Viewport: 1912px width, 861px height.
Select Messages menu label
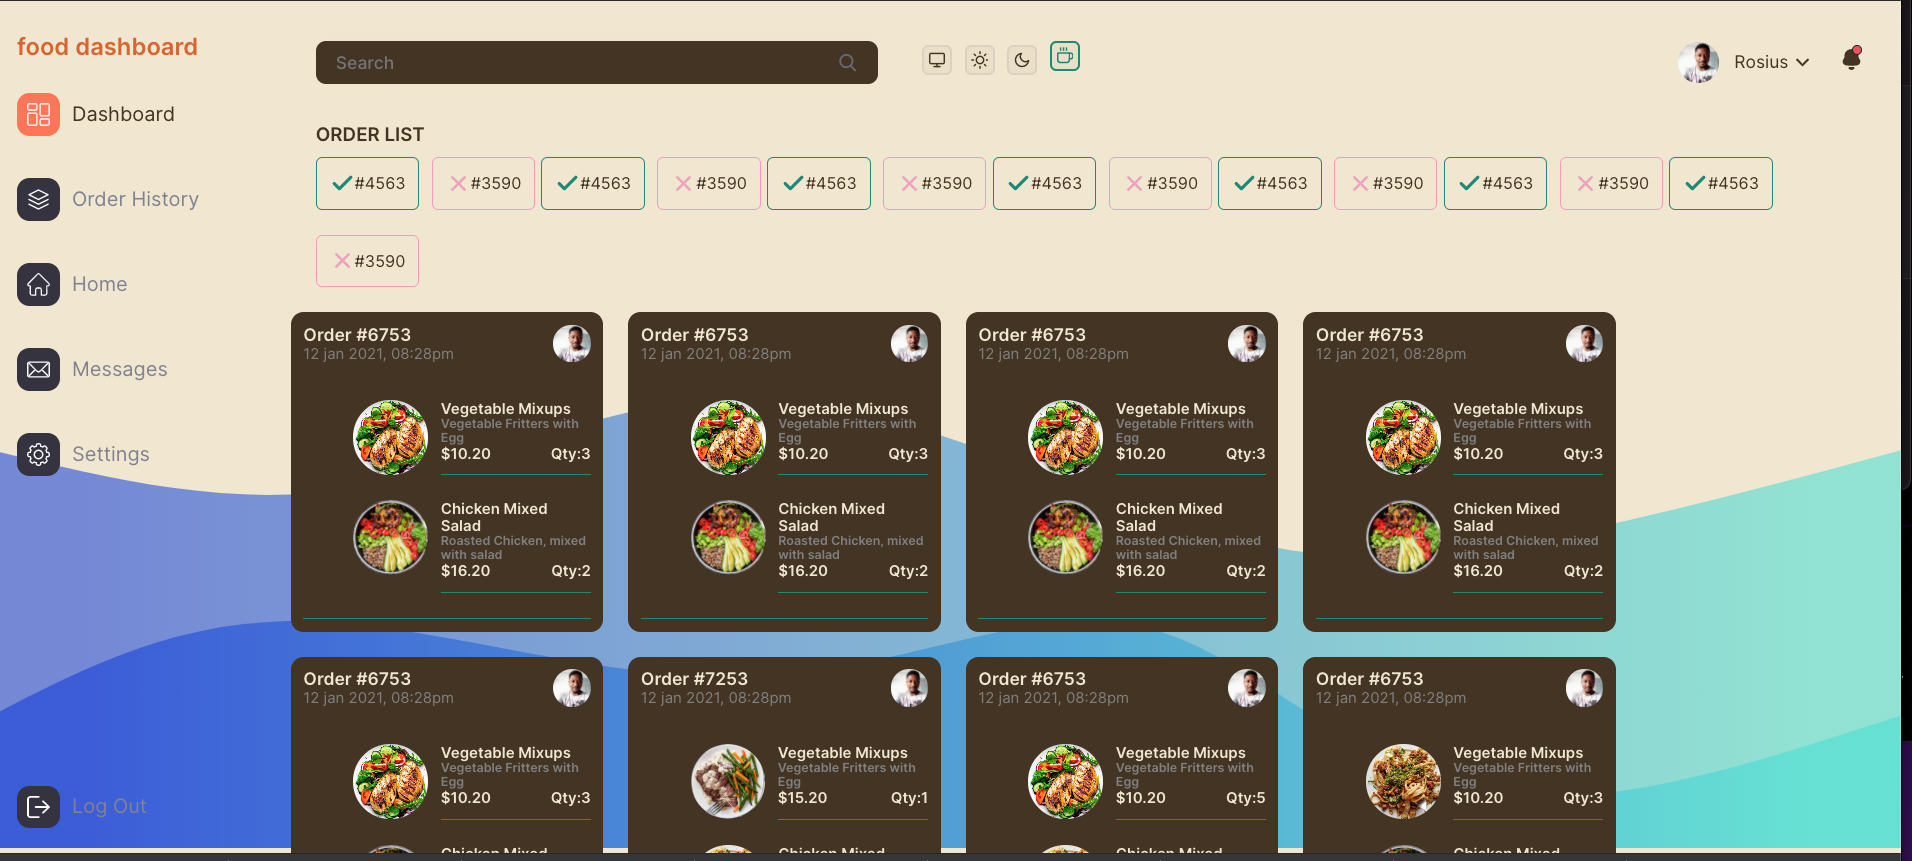pos(120,369)
